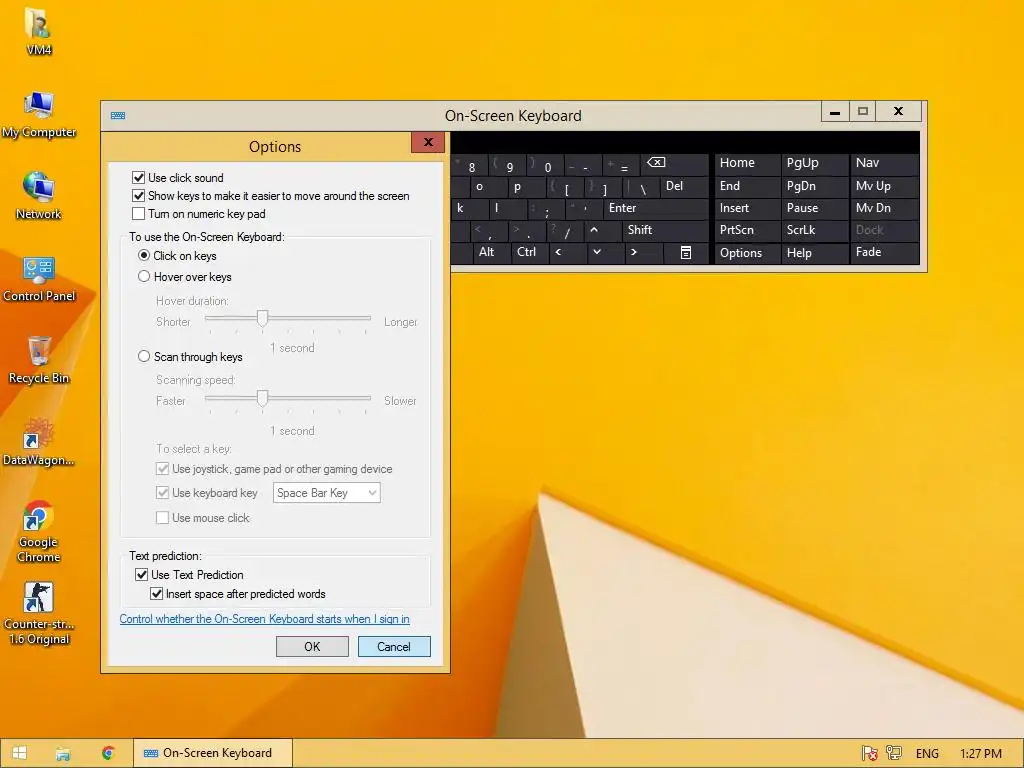Tap the Ctrl key

(529, 253)
